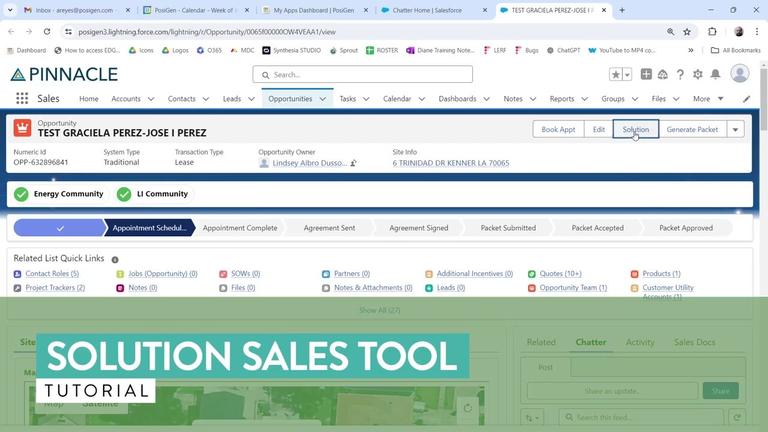Open the Synthesia STUDIO bookmark
This screenshot has width=768, height=432.
(x=292, y=50)
